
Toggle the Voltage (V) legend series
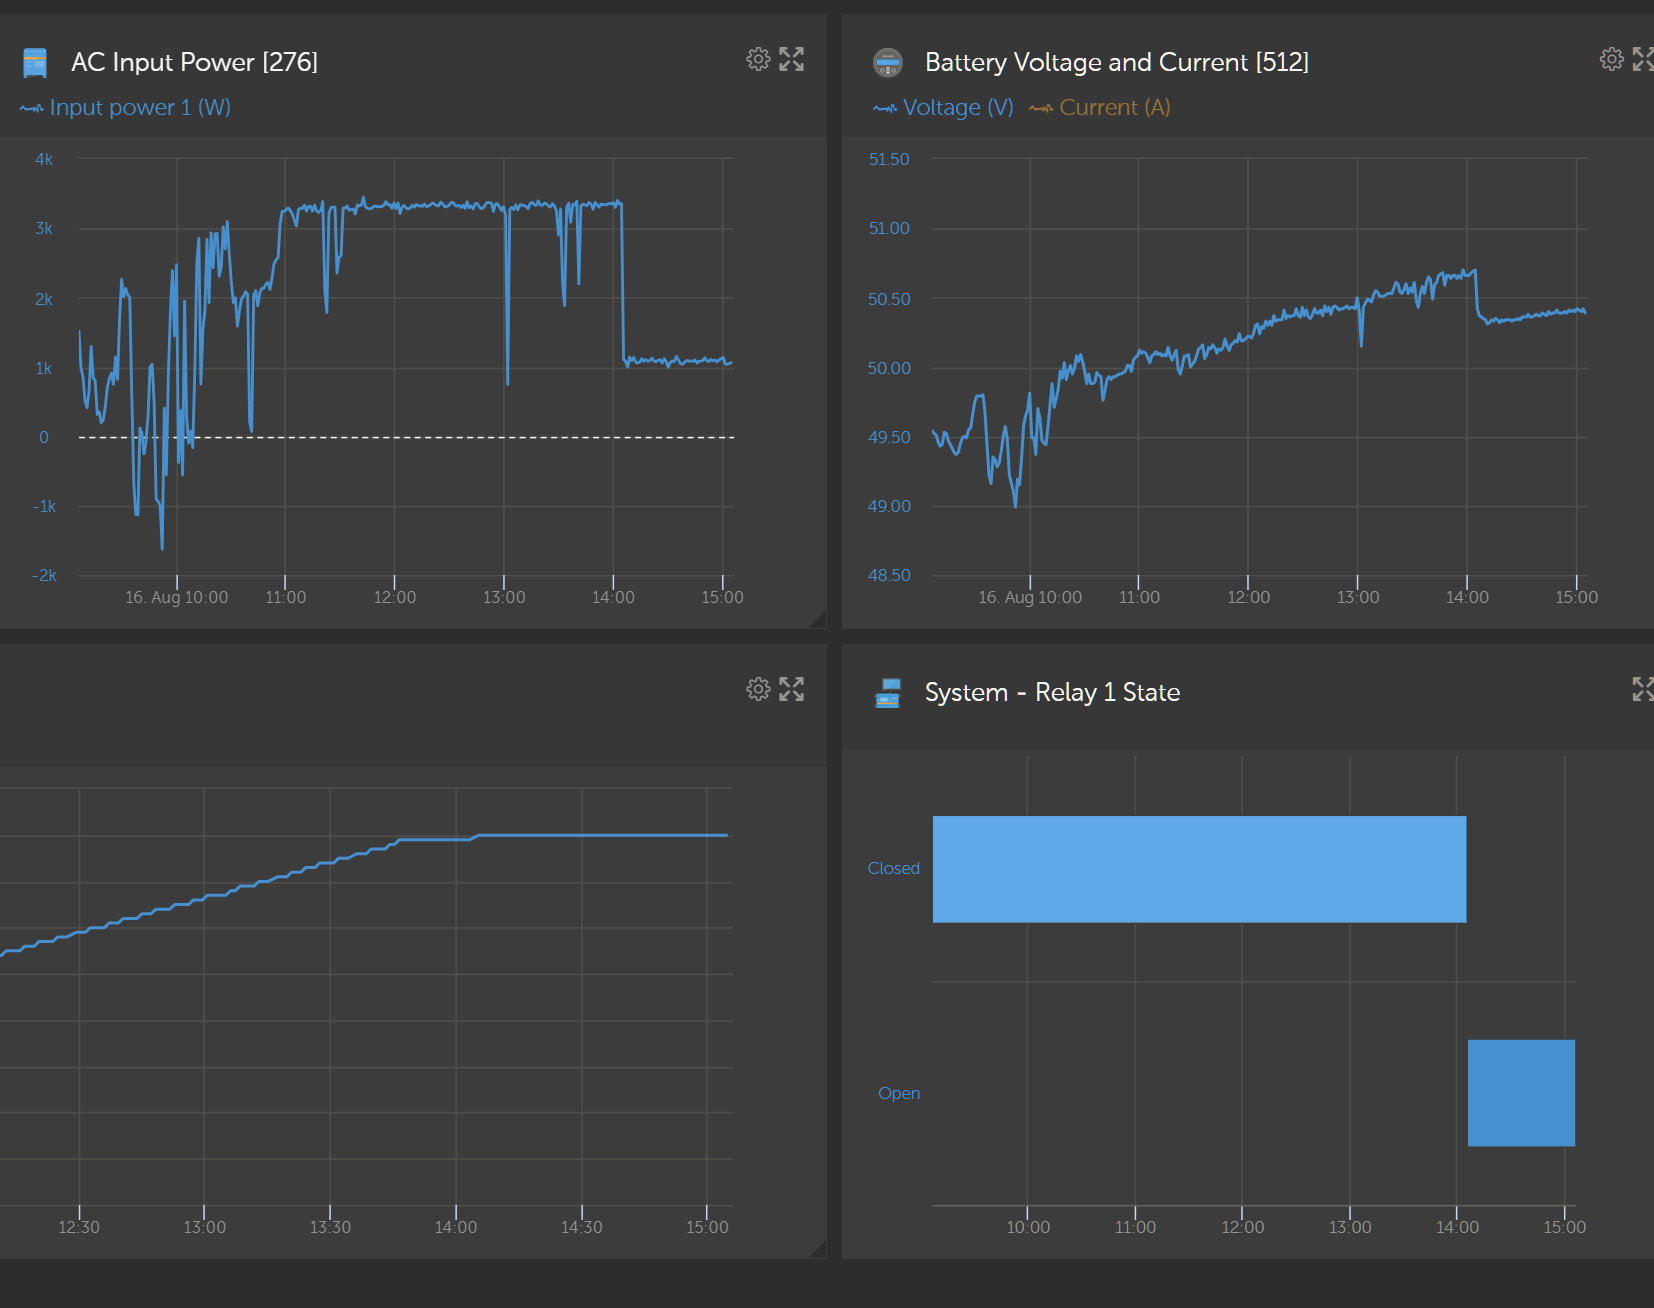click(x=943, y=108)
